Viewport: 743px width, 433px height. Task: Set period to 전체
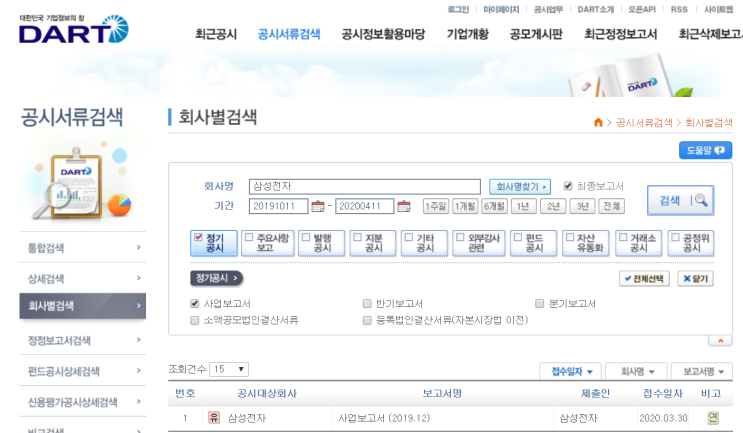pyautogui.click(x=612, y=206)
